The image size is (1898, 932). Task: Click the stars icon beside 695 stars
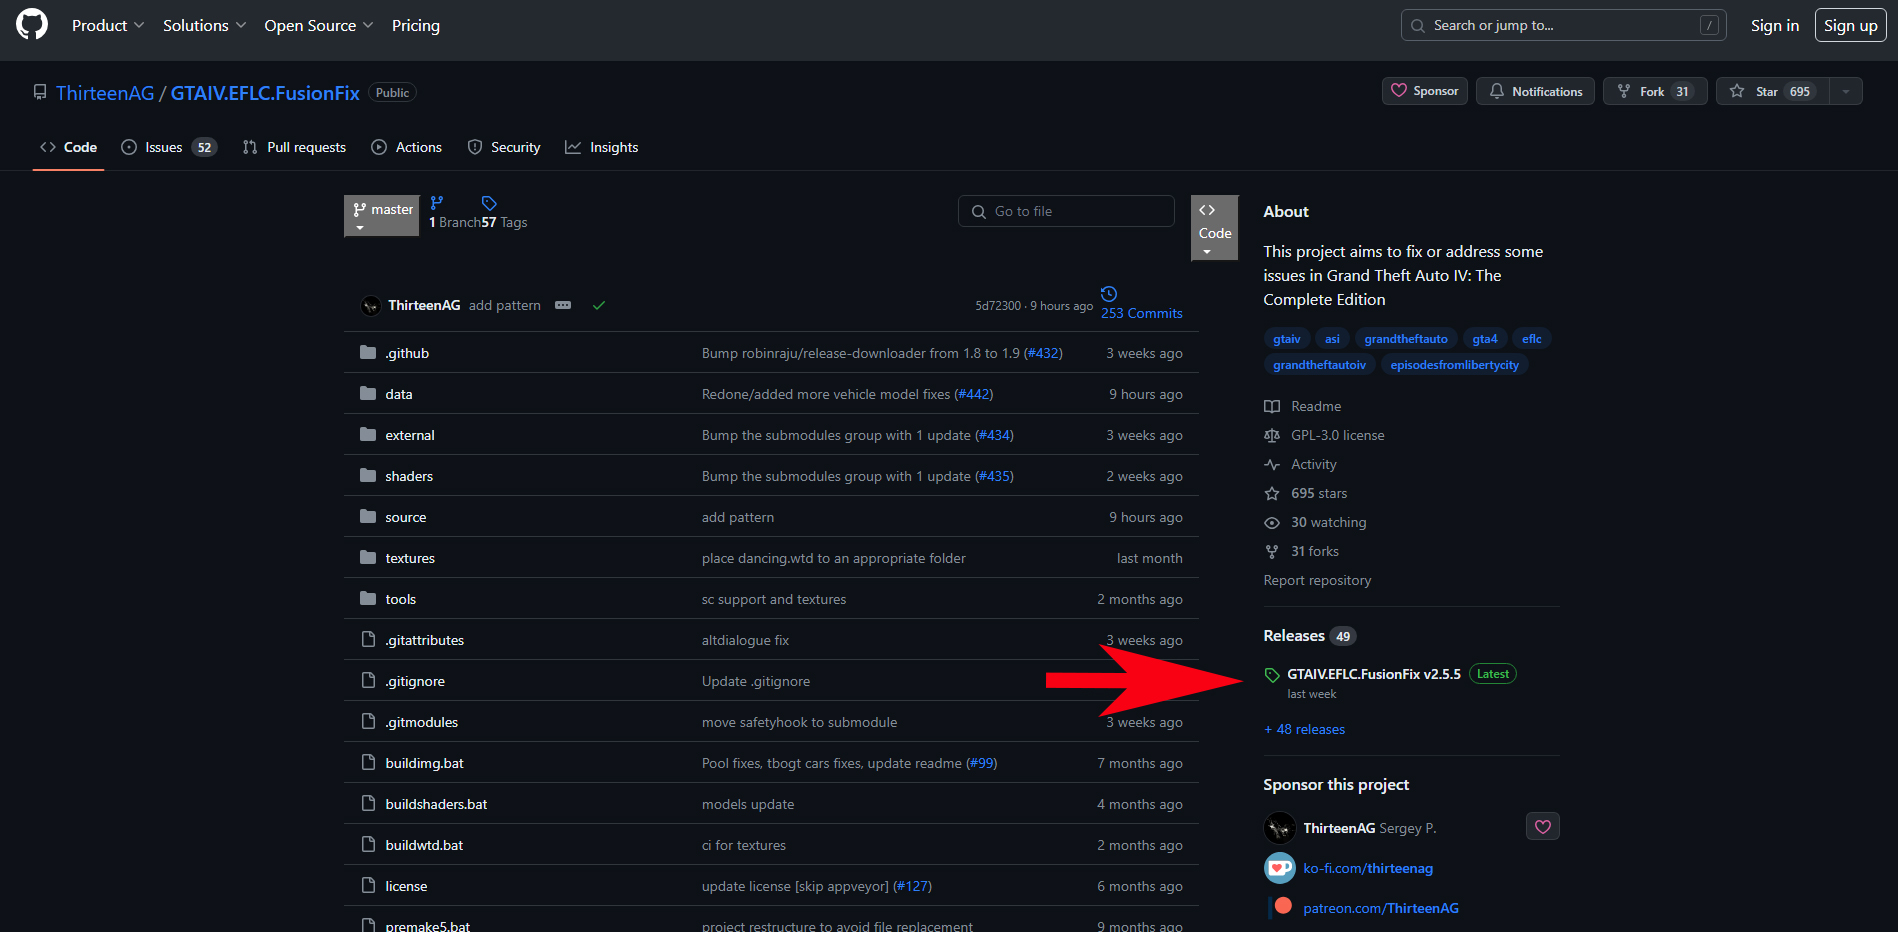point(1272,494)
